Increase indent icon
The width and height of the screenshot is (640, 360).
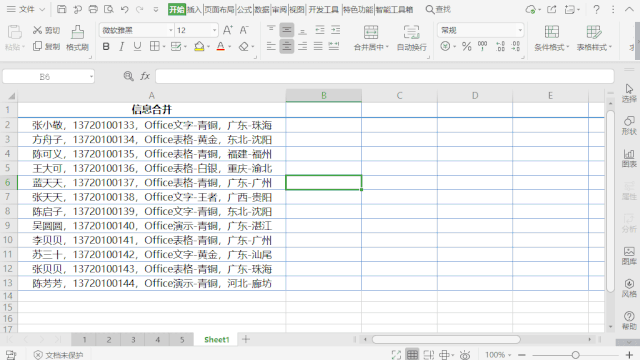tap(336, 30)
